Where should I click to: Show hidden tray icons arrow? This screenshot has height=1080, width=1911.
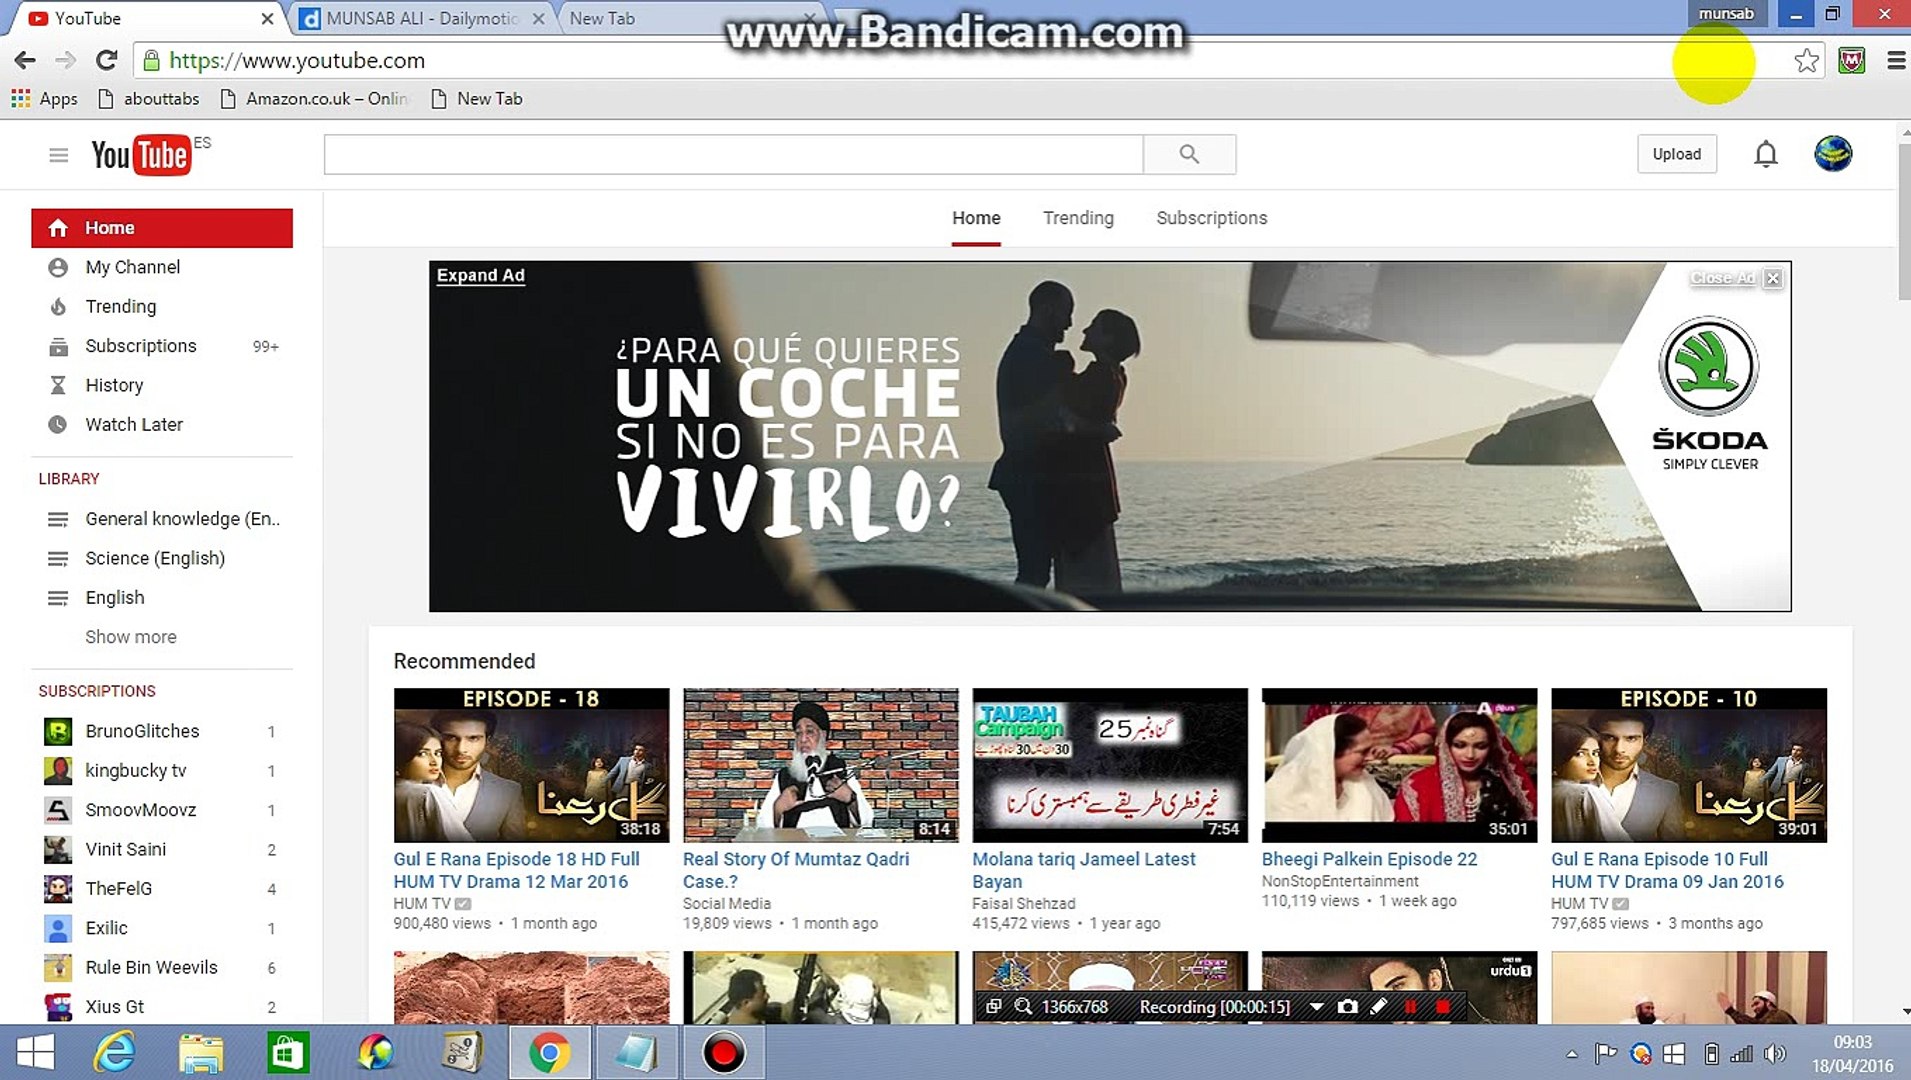(x=1572, y=1054)
